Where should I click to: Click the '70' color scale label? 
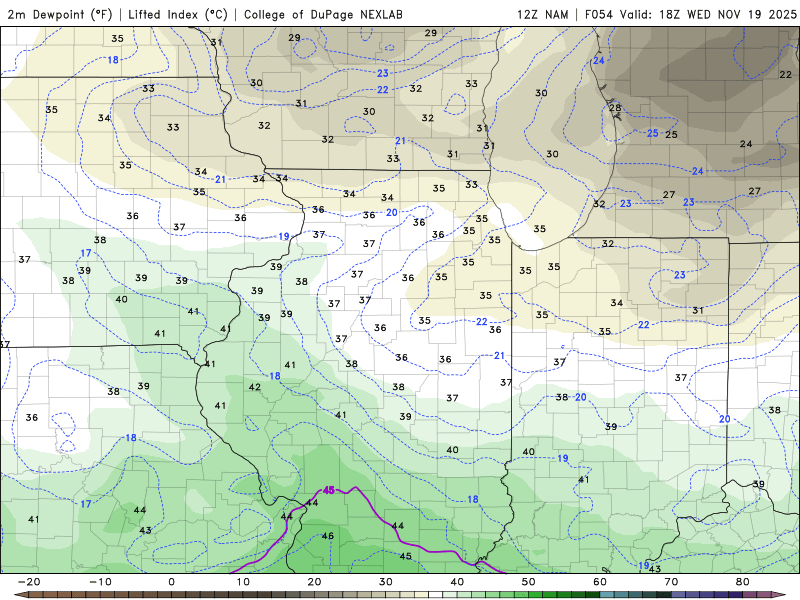671,581
